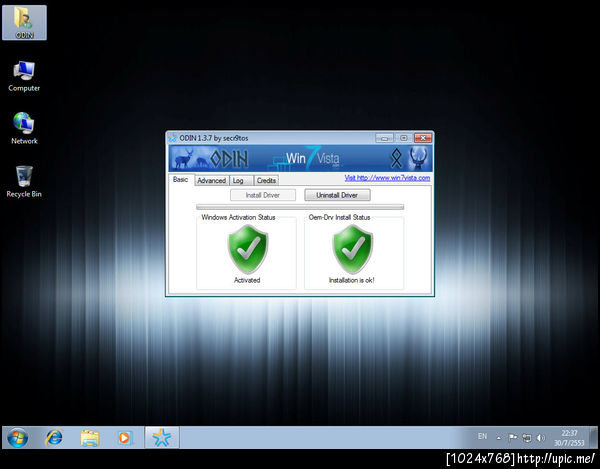Click Show desktop strip at taskbar end
600x469 pixels.
[593, 437]
